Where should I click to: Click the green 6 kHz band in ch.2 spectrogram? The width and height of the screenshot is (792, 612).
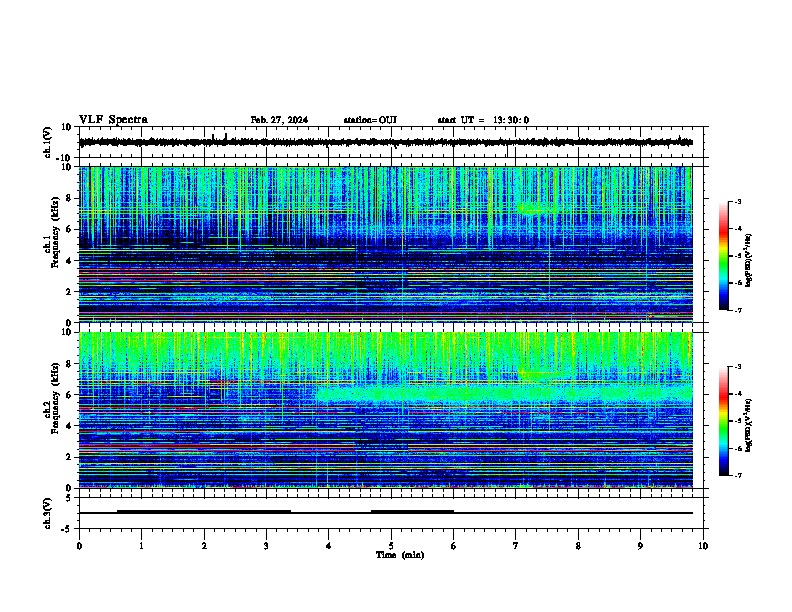tap(504, 393)
